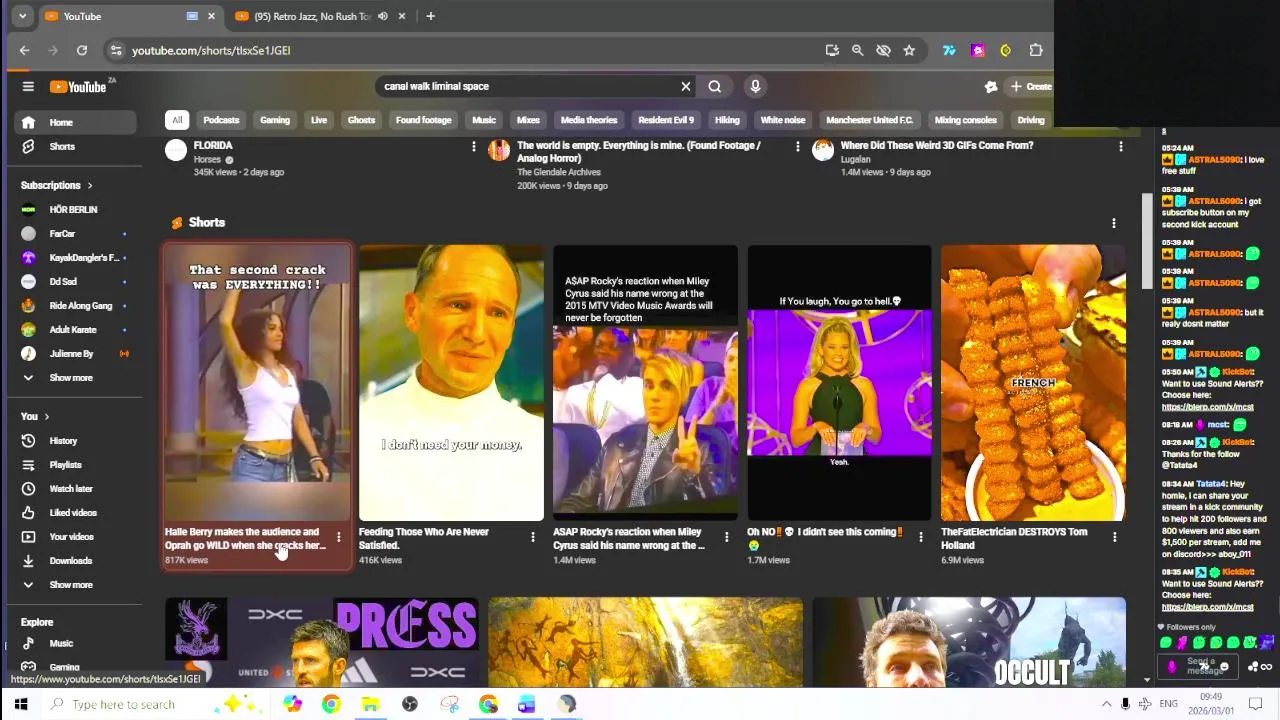1280x720 pixels.
Task: Open The Glendale Archives channel avatar
Action: tap(499, 151)
